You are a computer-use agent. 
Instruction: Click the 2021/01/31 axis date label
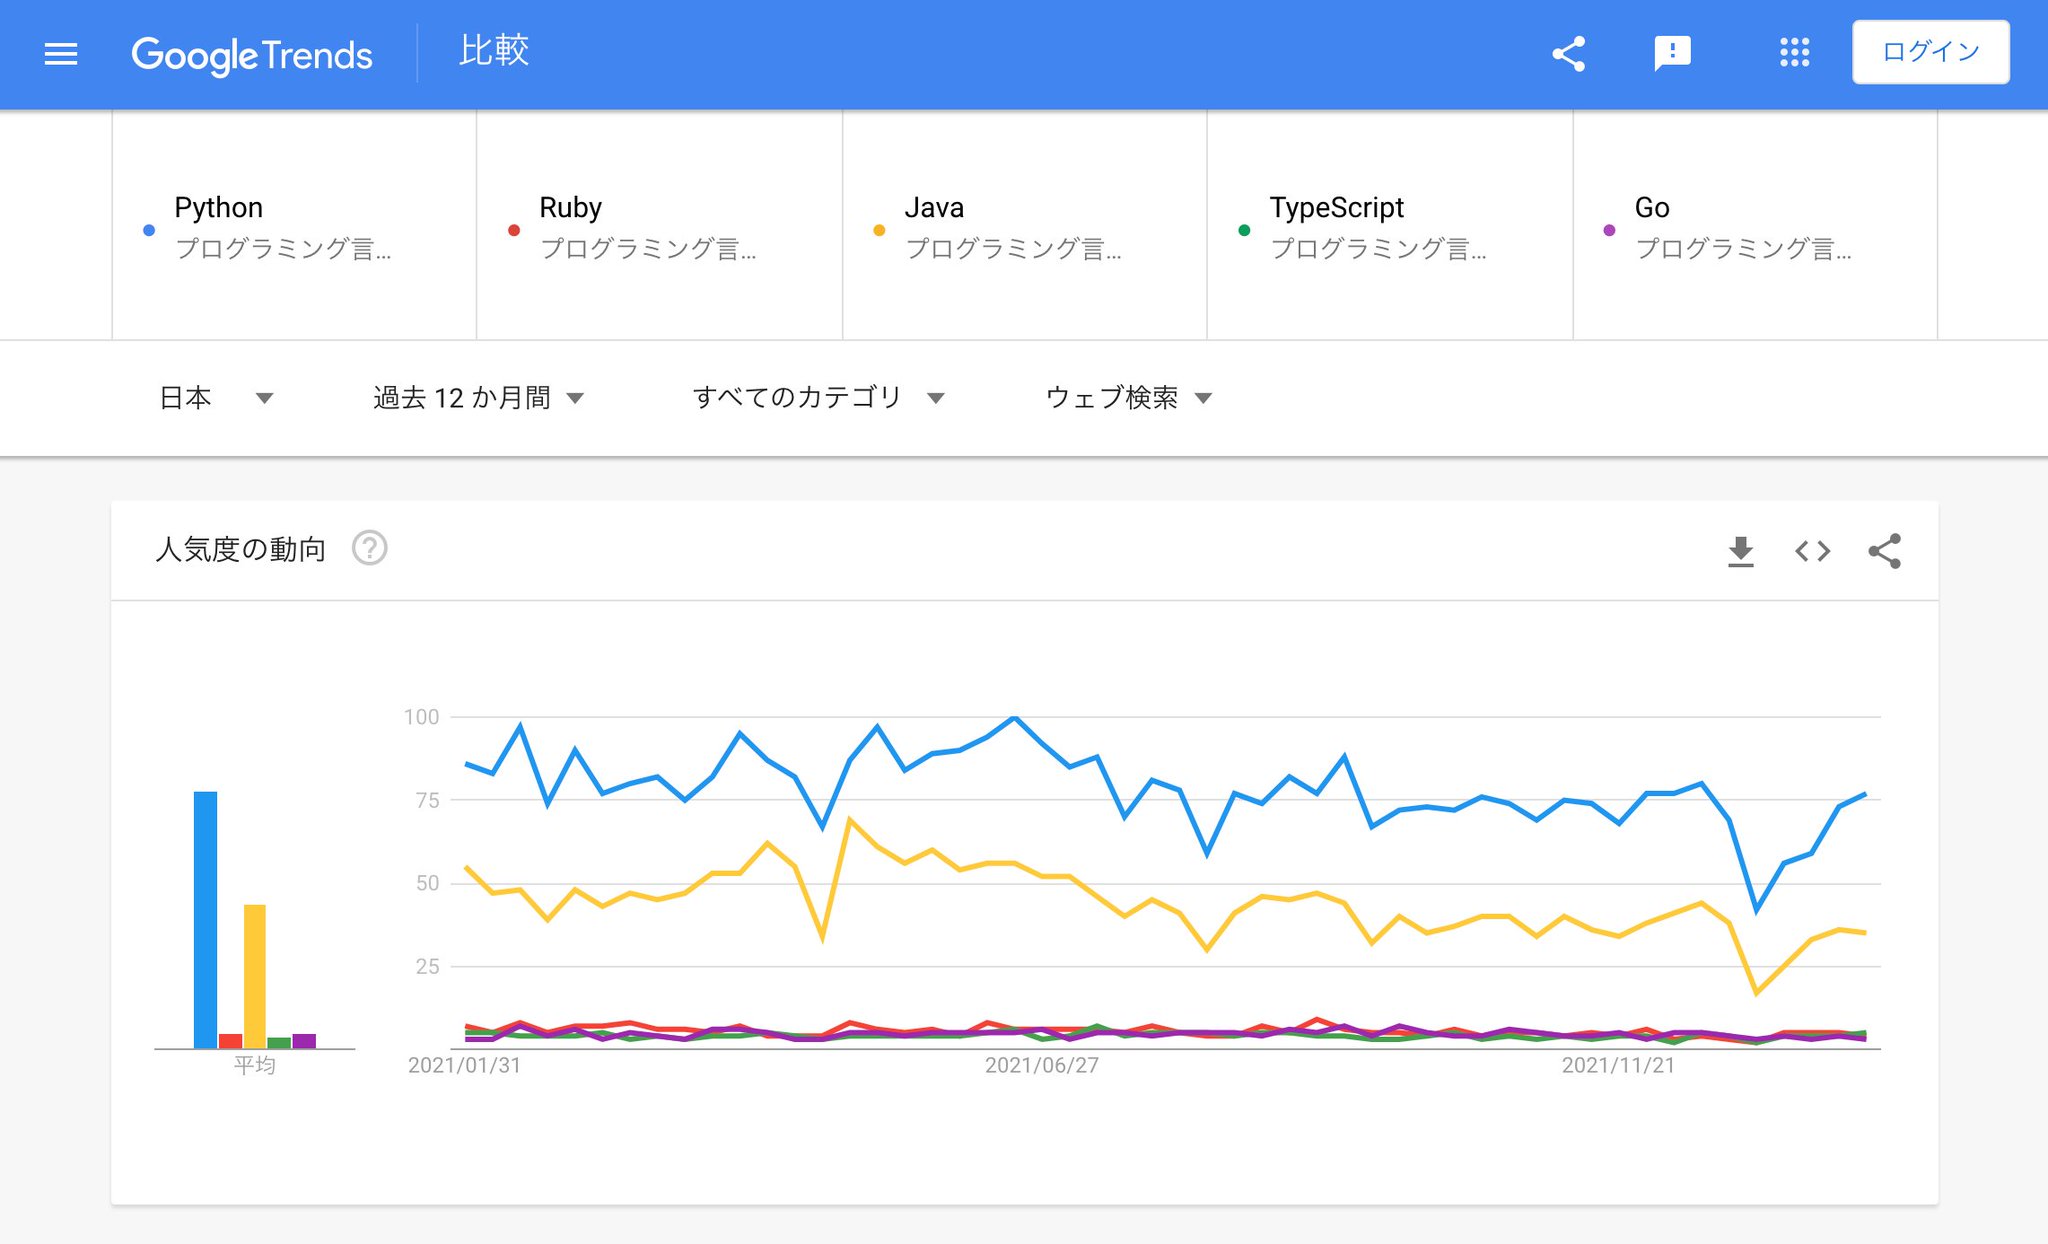(x=464, y=1066)
